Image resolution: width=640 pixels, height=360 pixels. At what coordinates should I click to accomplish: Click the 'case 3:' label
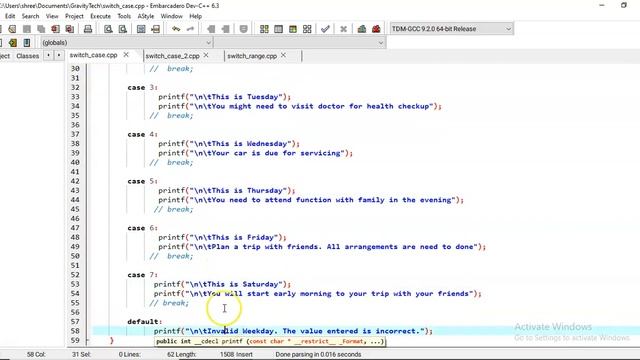coord(142,87)
